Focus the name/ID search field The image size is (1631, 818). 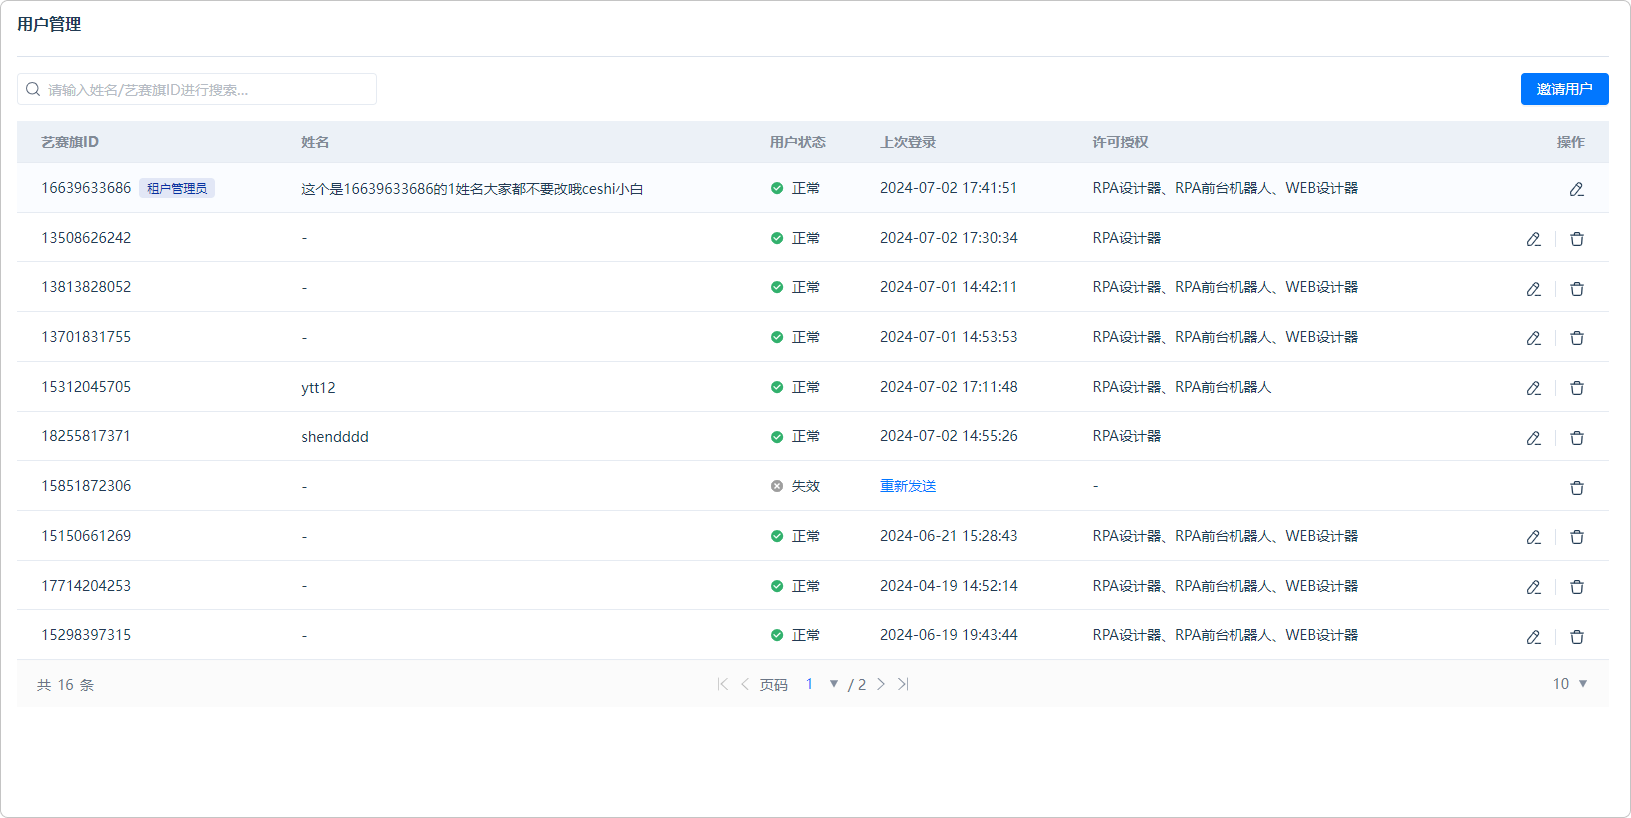(197, 89)
